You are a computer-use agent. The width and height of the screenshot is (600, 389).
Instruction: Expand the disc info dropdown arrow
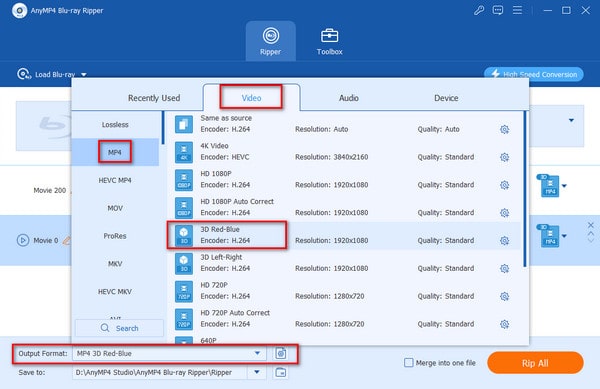coord(571,120)
